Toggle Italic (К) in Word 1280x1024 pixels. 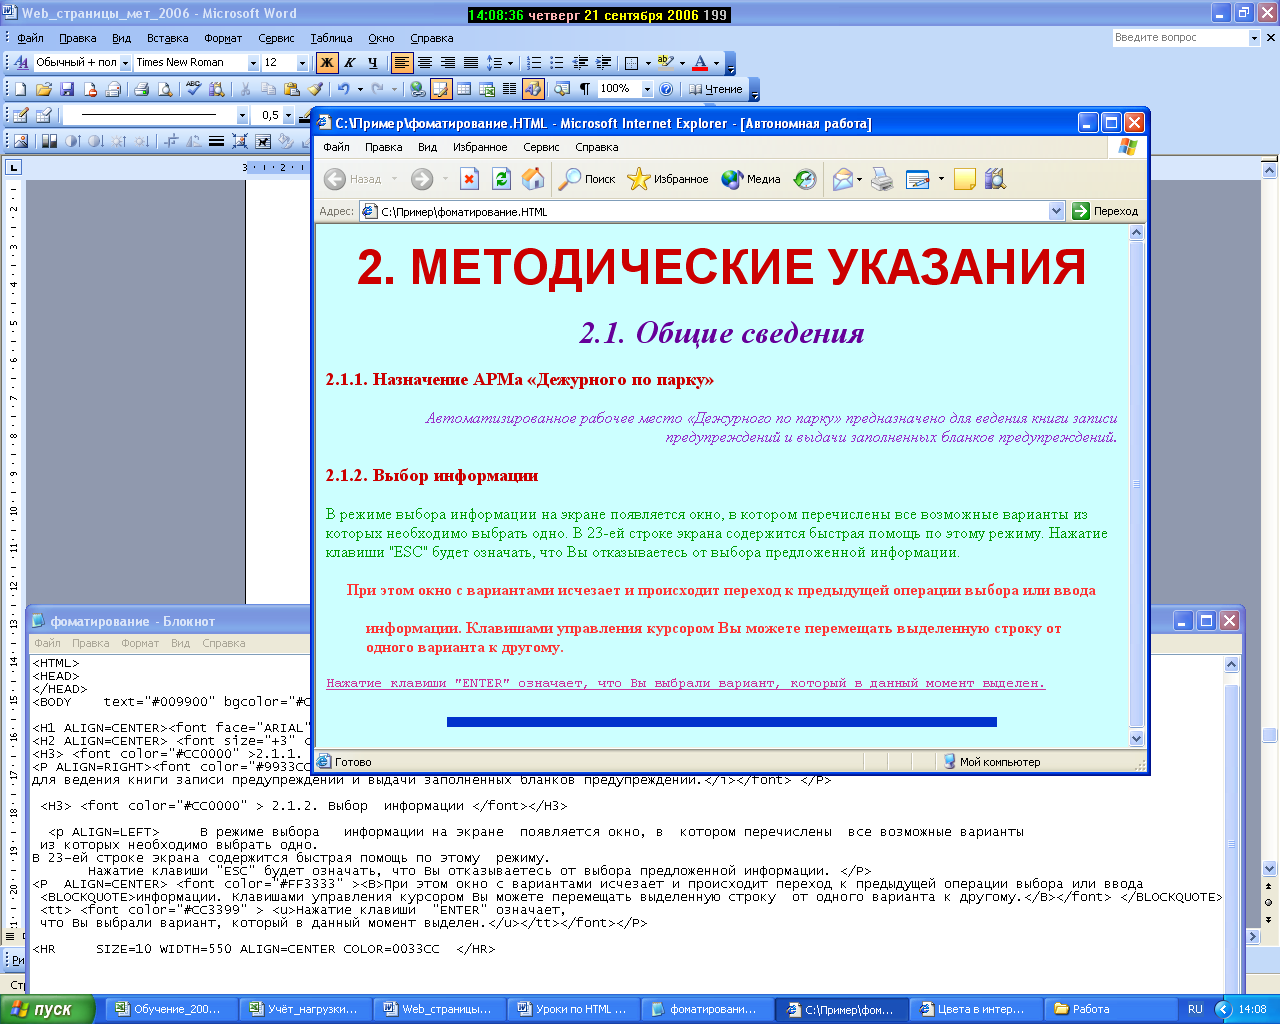pyautogui.click(x=350, y=62)
